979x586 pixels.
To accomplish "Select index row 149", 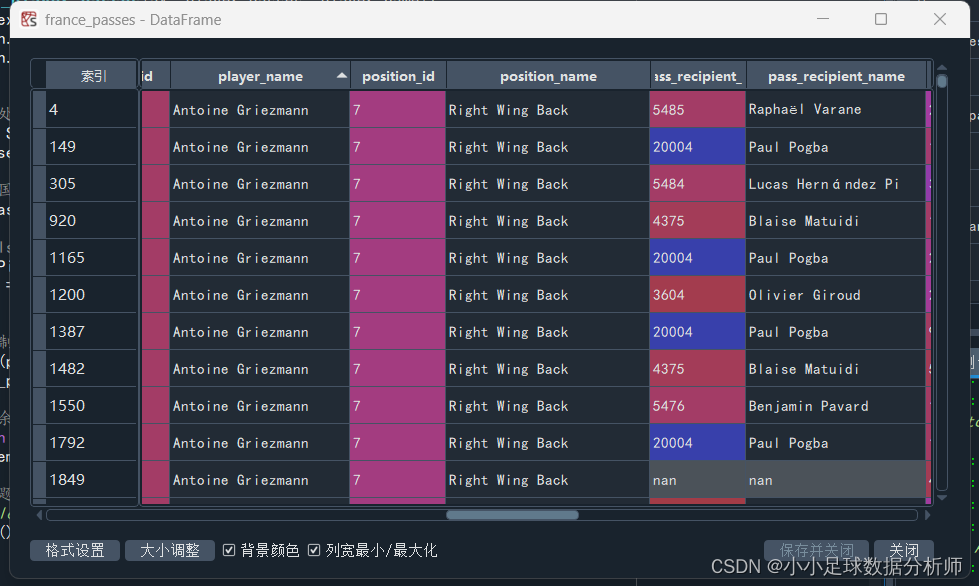I will (x=92, y=147).
